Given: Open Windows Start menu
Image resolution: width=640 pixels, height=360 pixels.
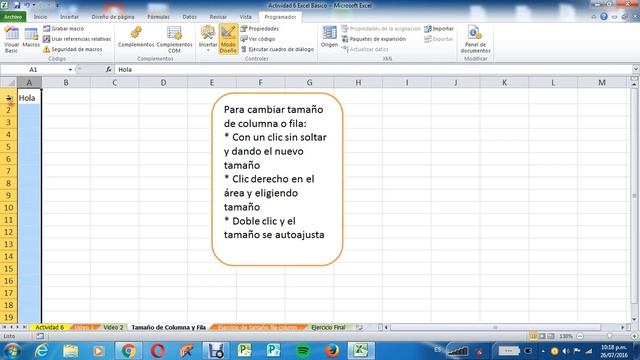Looking at the screenshot, I should click(x=11, y=351).
